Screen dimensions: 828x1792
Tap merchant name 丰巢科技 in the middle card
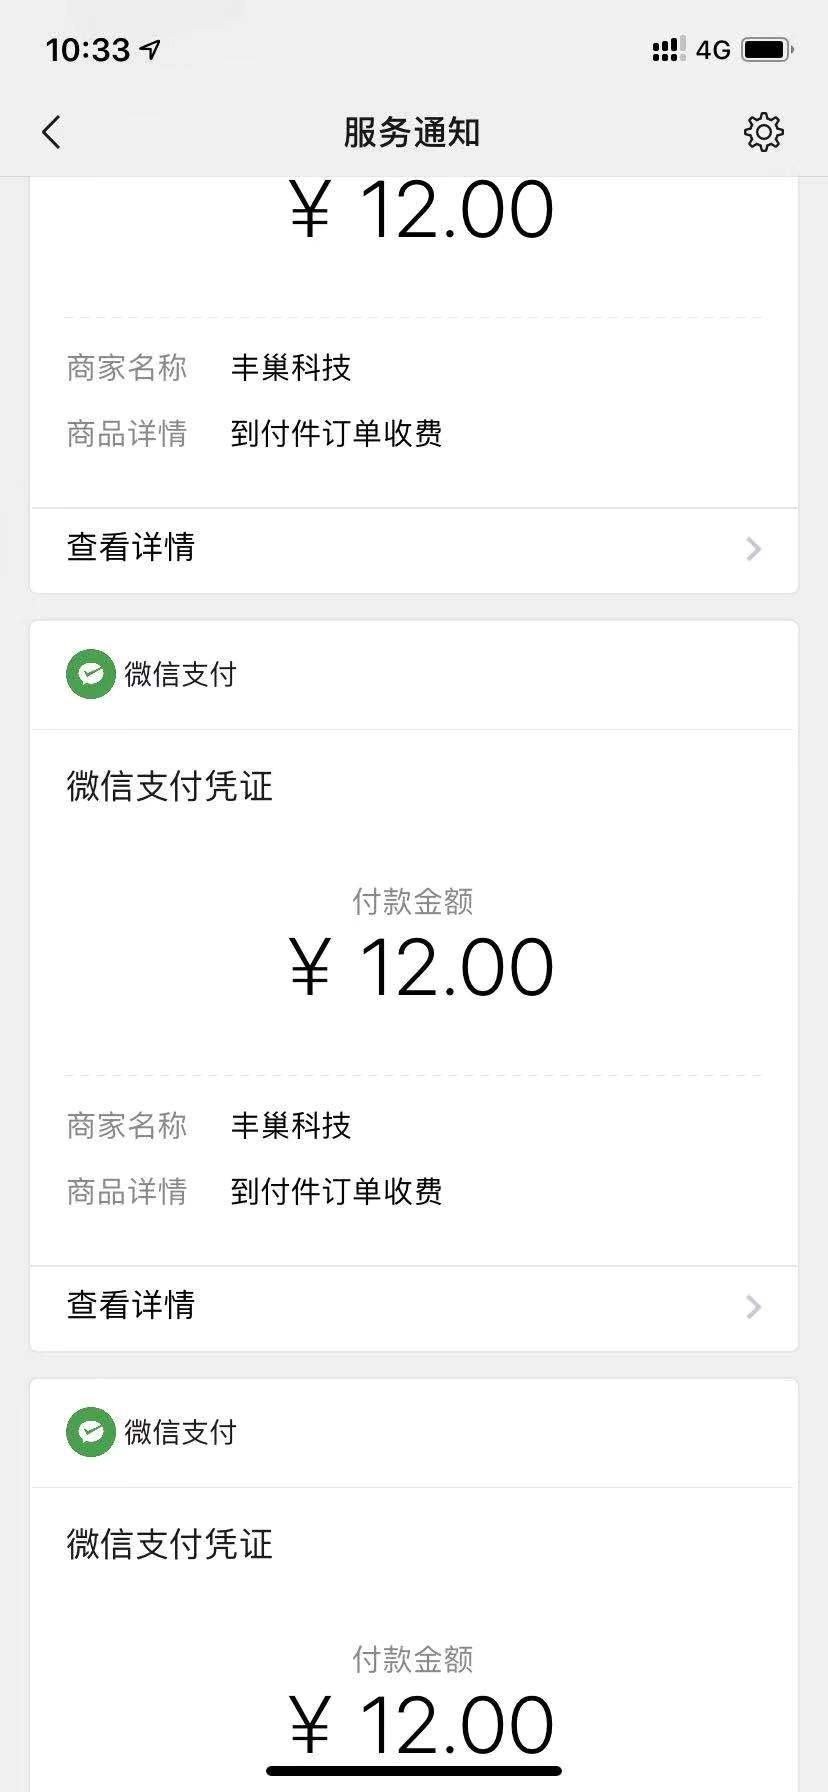pos(291,1126)
